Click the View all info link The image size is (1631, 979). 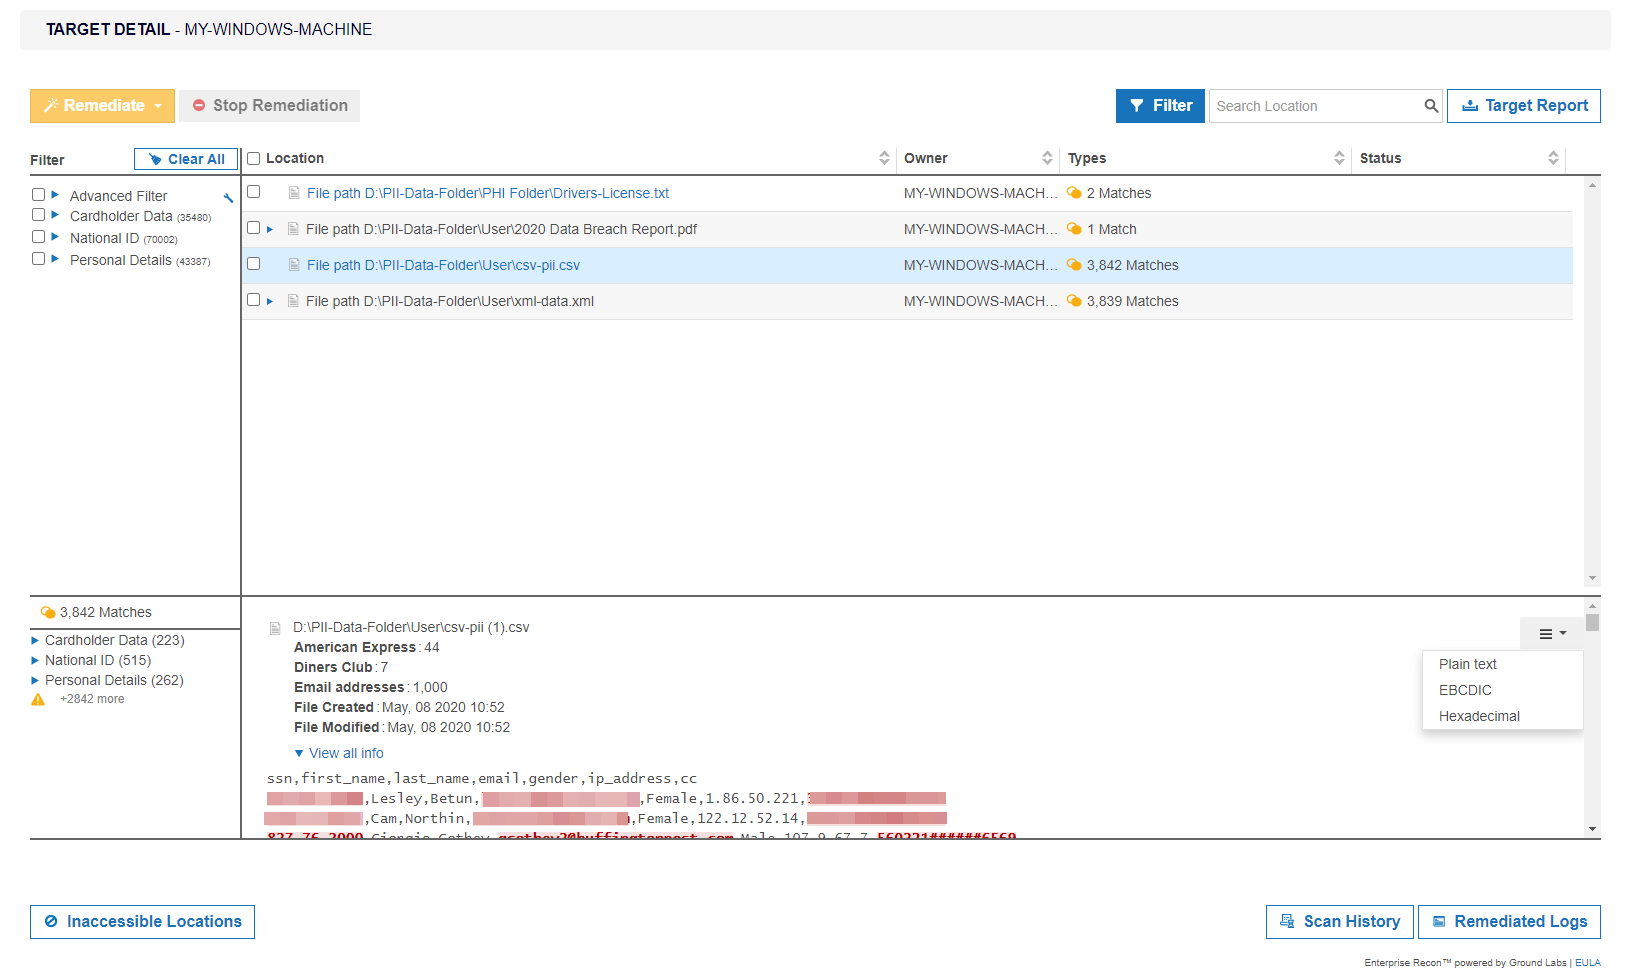(346, 753)
